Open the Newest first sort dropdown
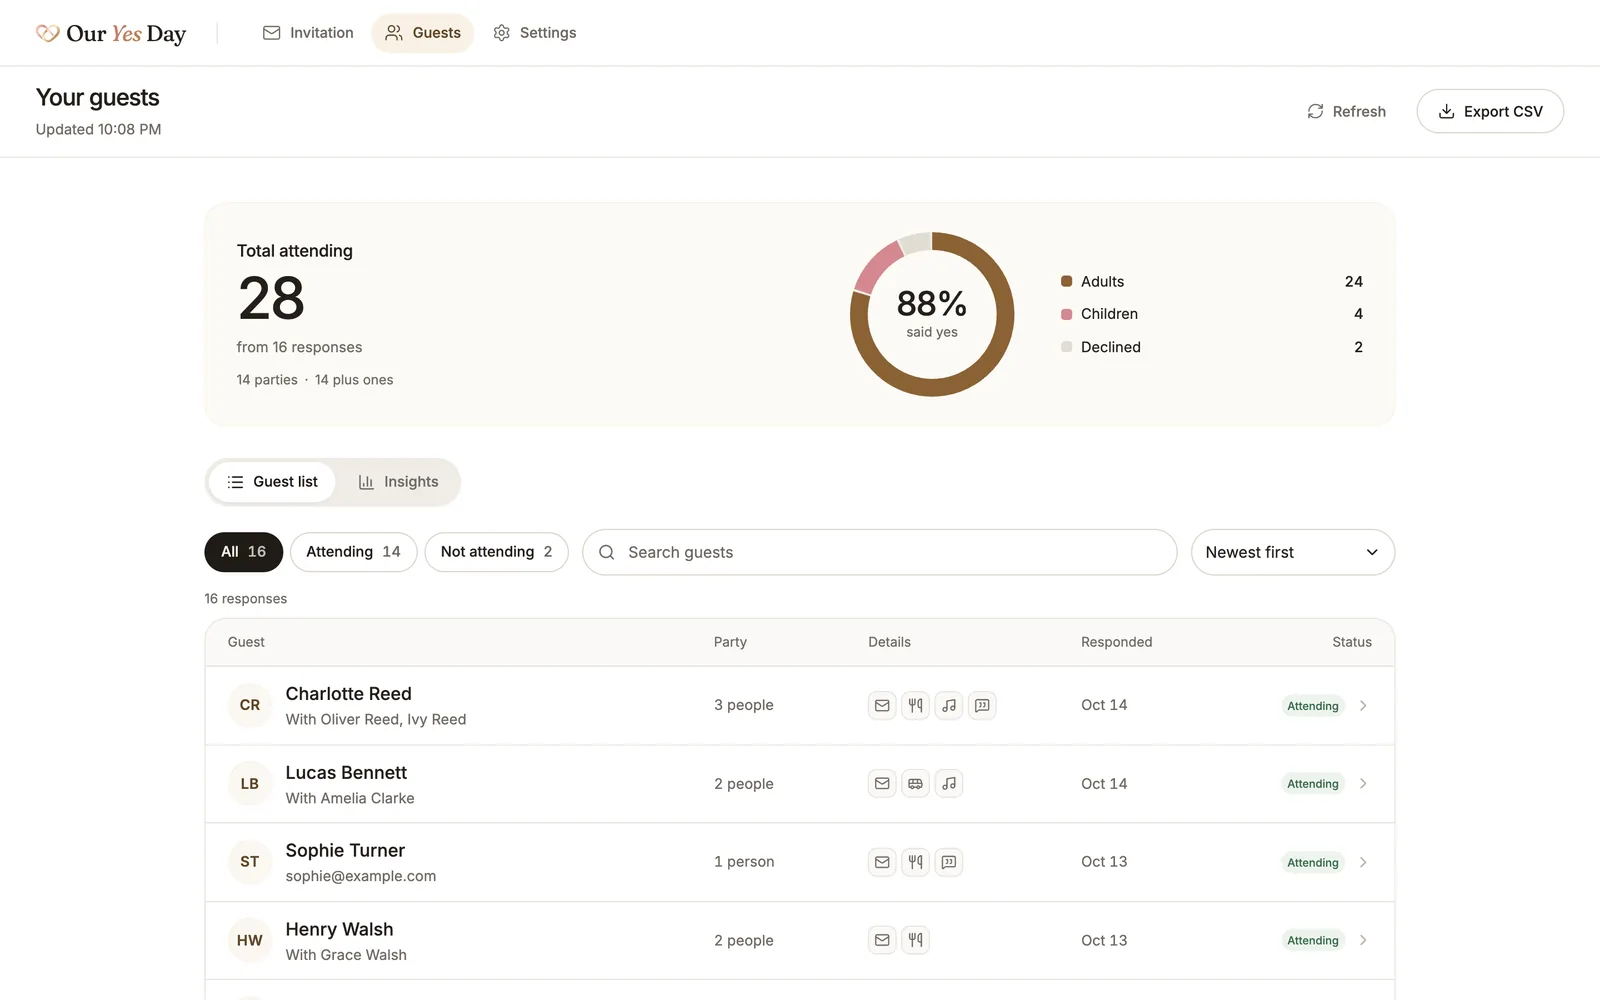Image resolution: width=1600 pixels, height=1000 pixels. pos(1293,552)
